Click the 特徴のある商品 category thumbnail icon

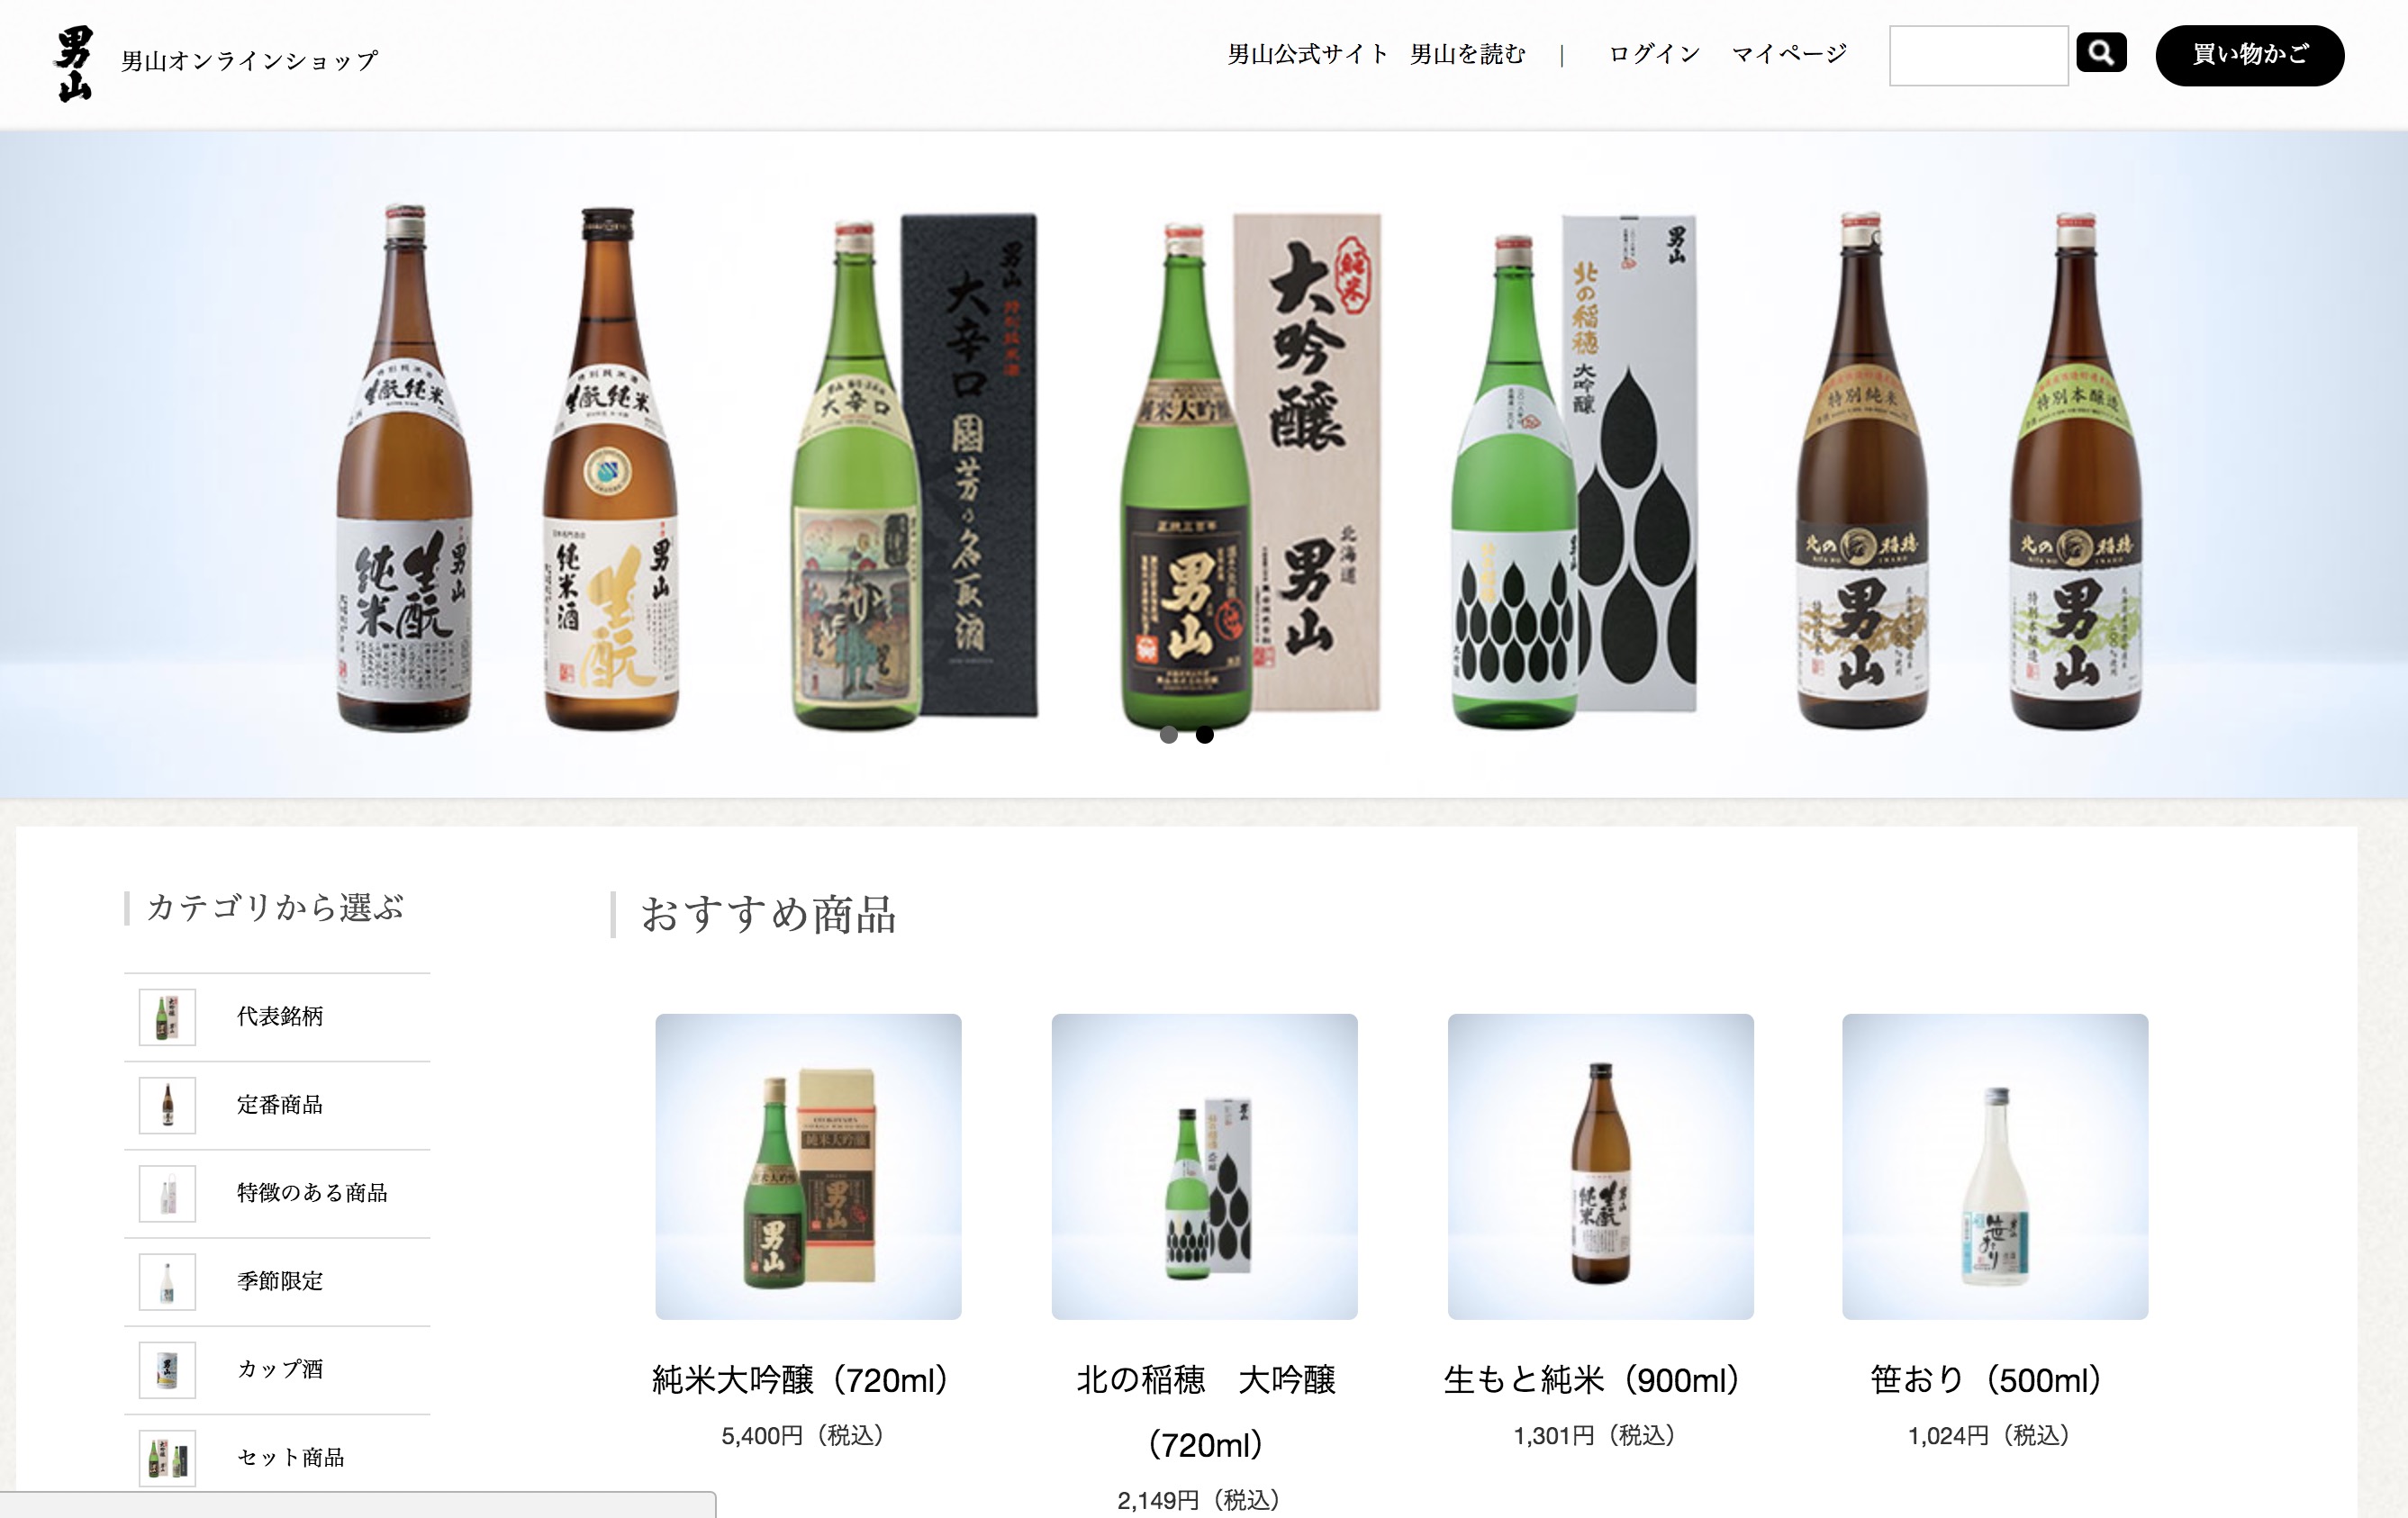[167, 1193]
